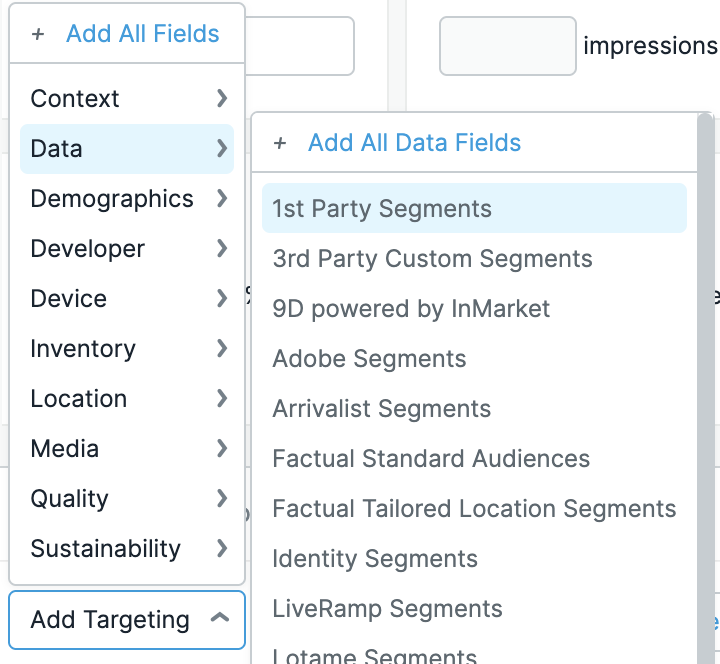The height and width of the screenshot is (664, 720).
Task: Click the Sustainability chevron arrow
Action: [221, 548]
